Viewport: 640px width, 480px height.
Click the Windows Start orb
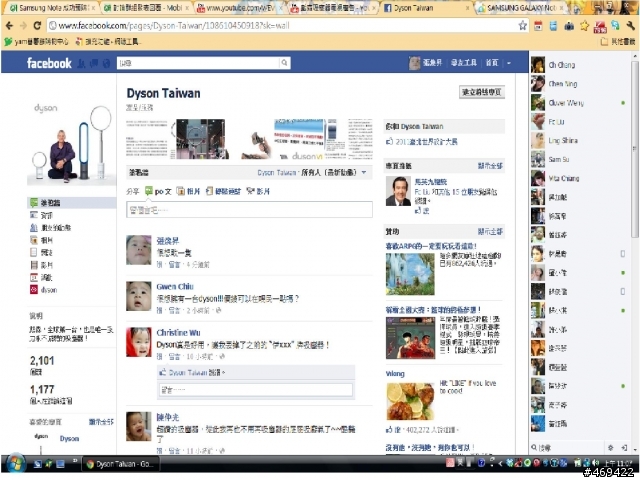pyautogui.click(x=16, y=464)
